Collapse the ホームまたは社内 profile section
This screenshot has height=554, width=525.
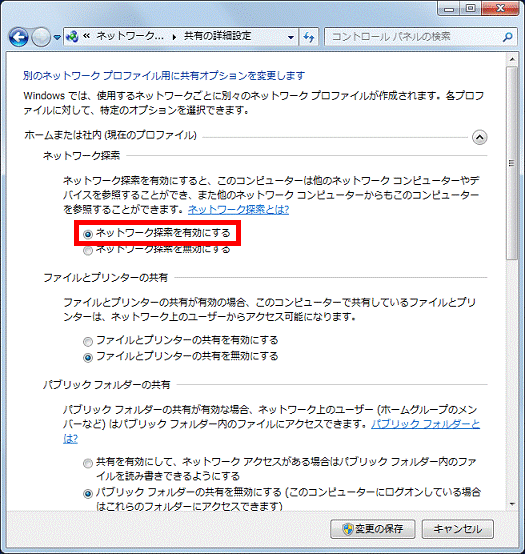click(479, 137)
